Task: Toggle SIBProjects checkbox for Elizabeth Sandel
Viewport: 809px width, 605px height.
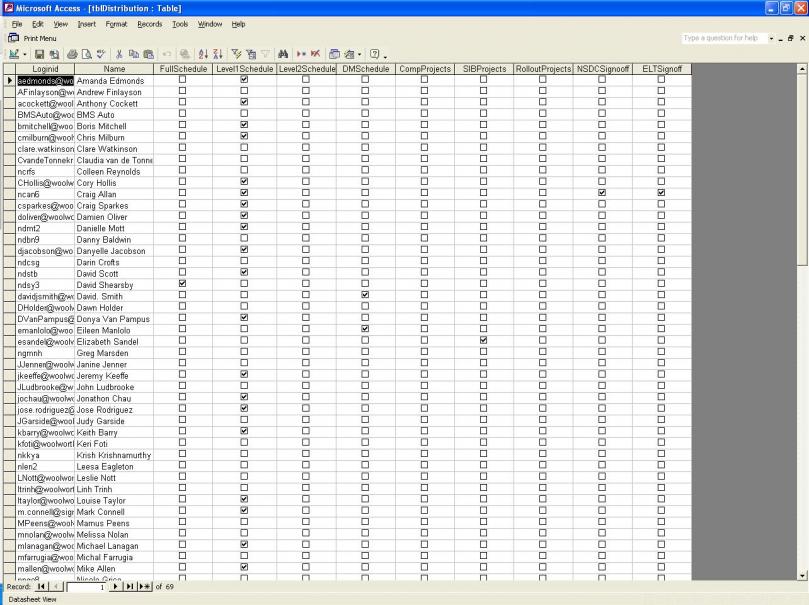Action: tap(483, 340)
